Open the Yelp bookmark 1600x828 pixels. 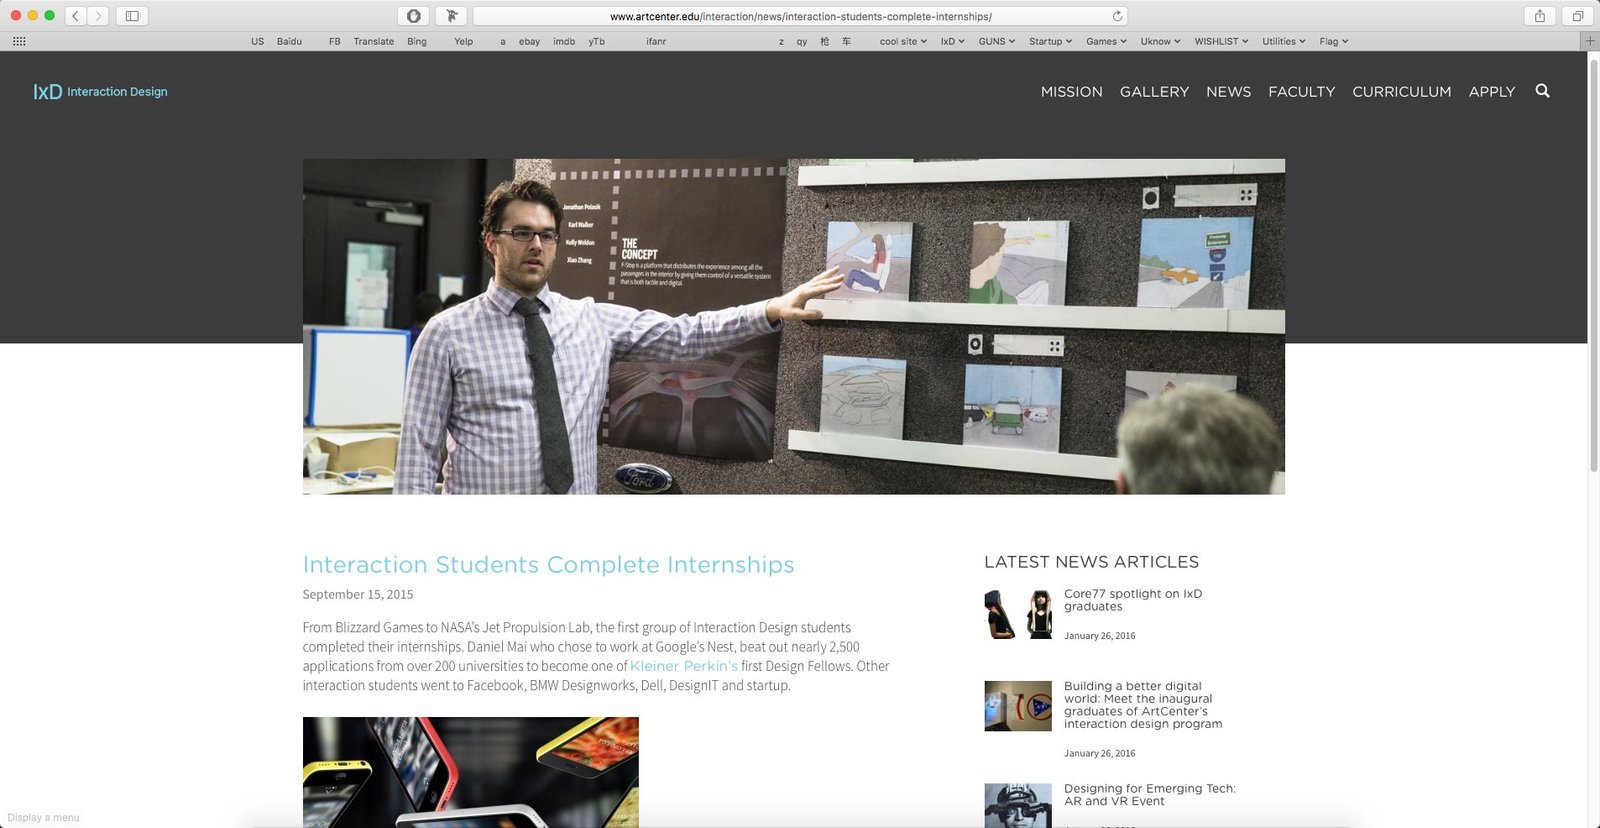pyautogui.click(x=464, y=41)
